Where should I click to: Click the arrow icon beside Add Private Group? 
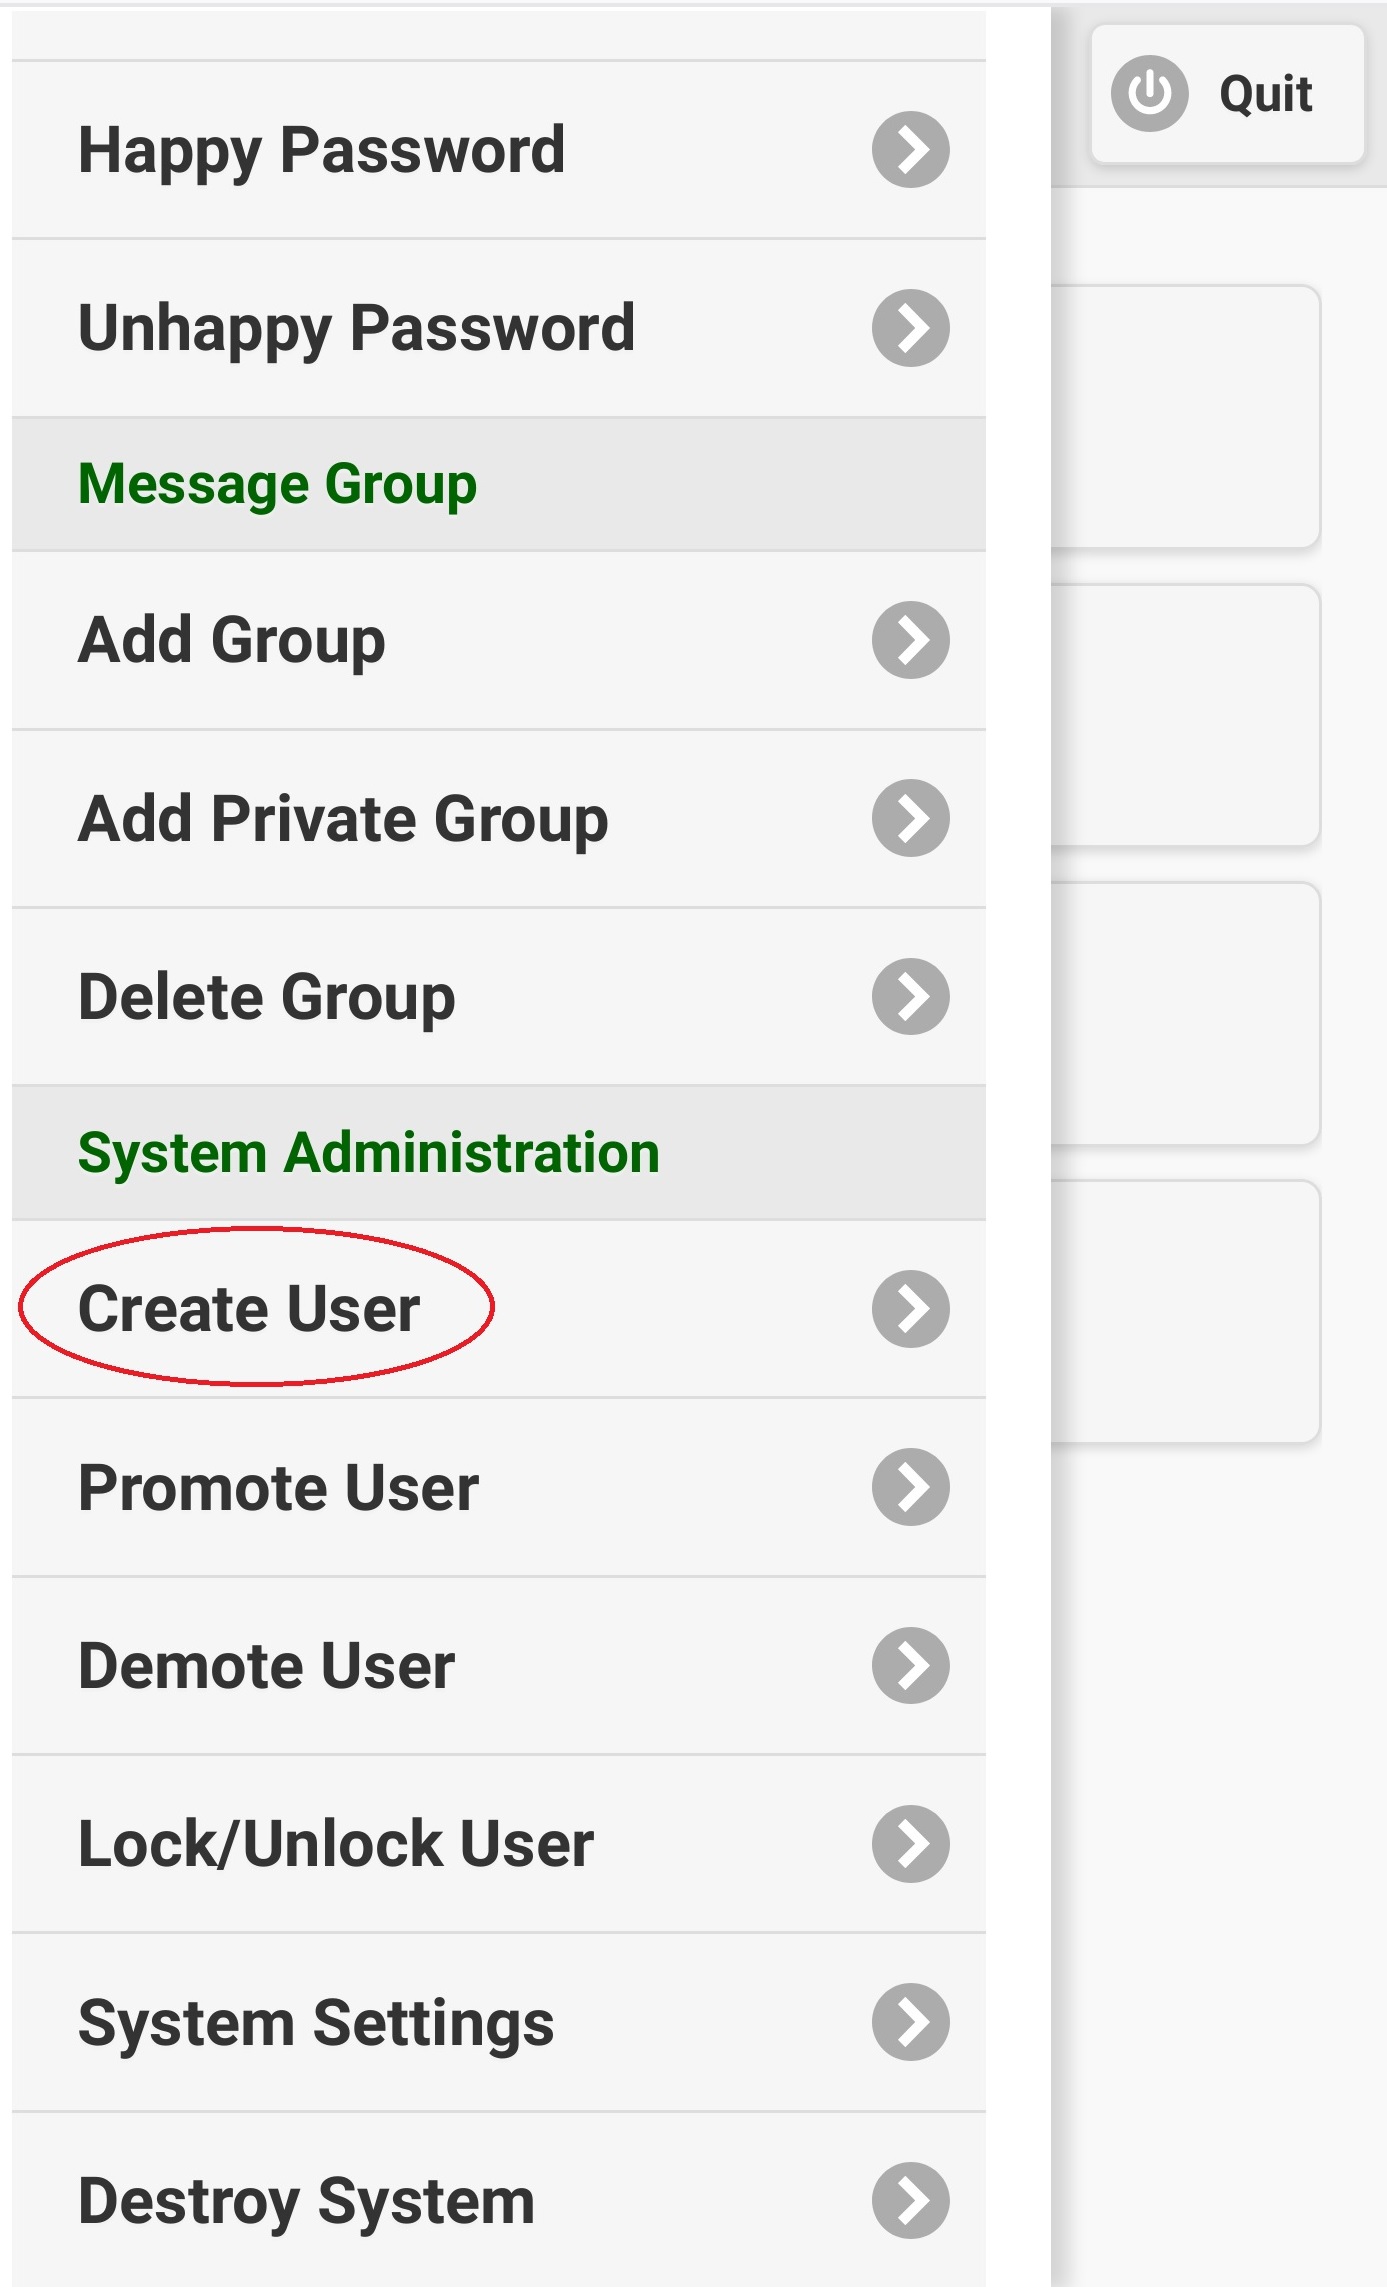click(x=910, y=818)
